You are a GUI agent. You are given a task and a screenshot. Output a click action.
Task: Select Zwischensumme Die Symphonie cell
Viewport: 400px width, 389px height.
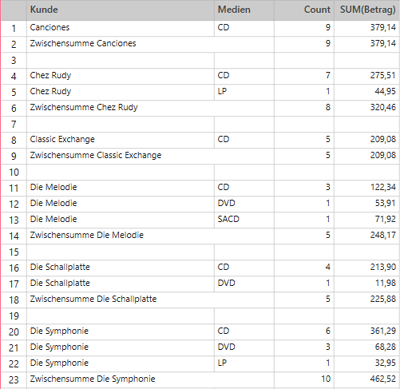(x=150, y=380)
